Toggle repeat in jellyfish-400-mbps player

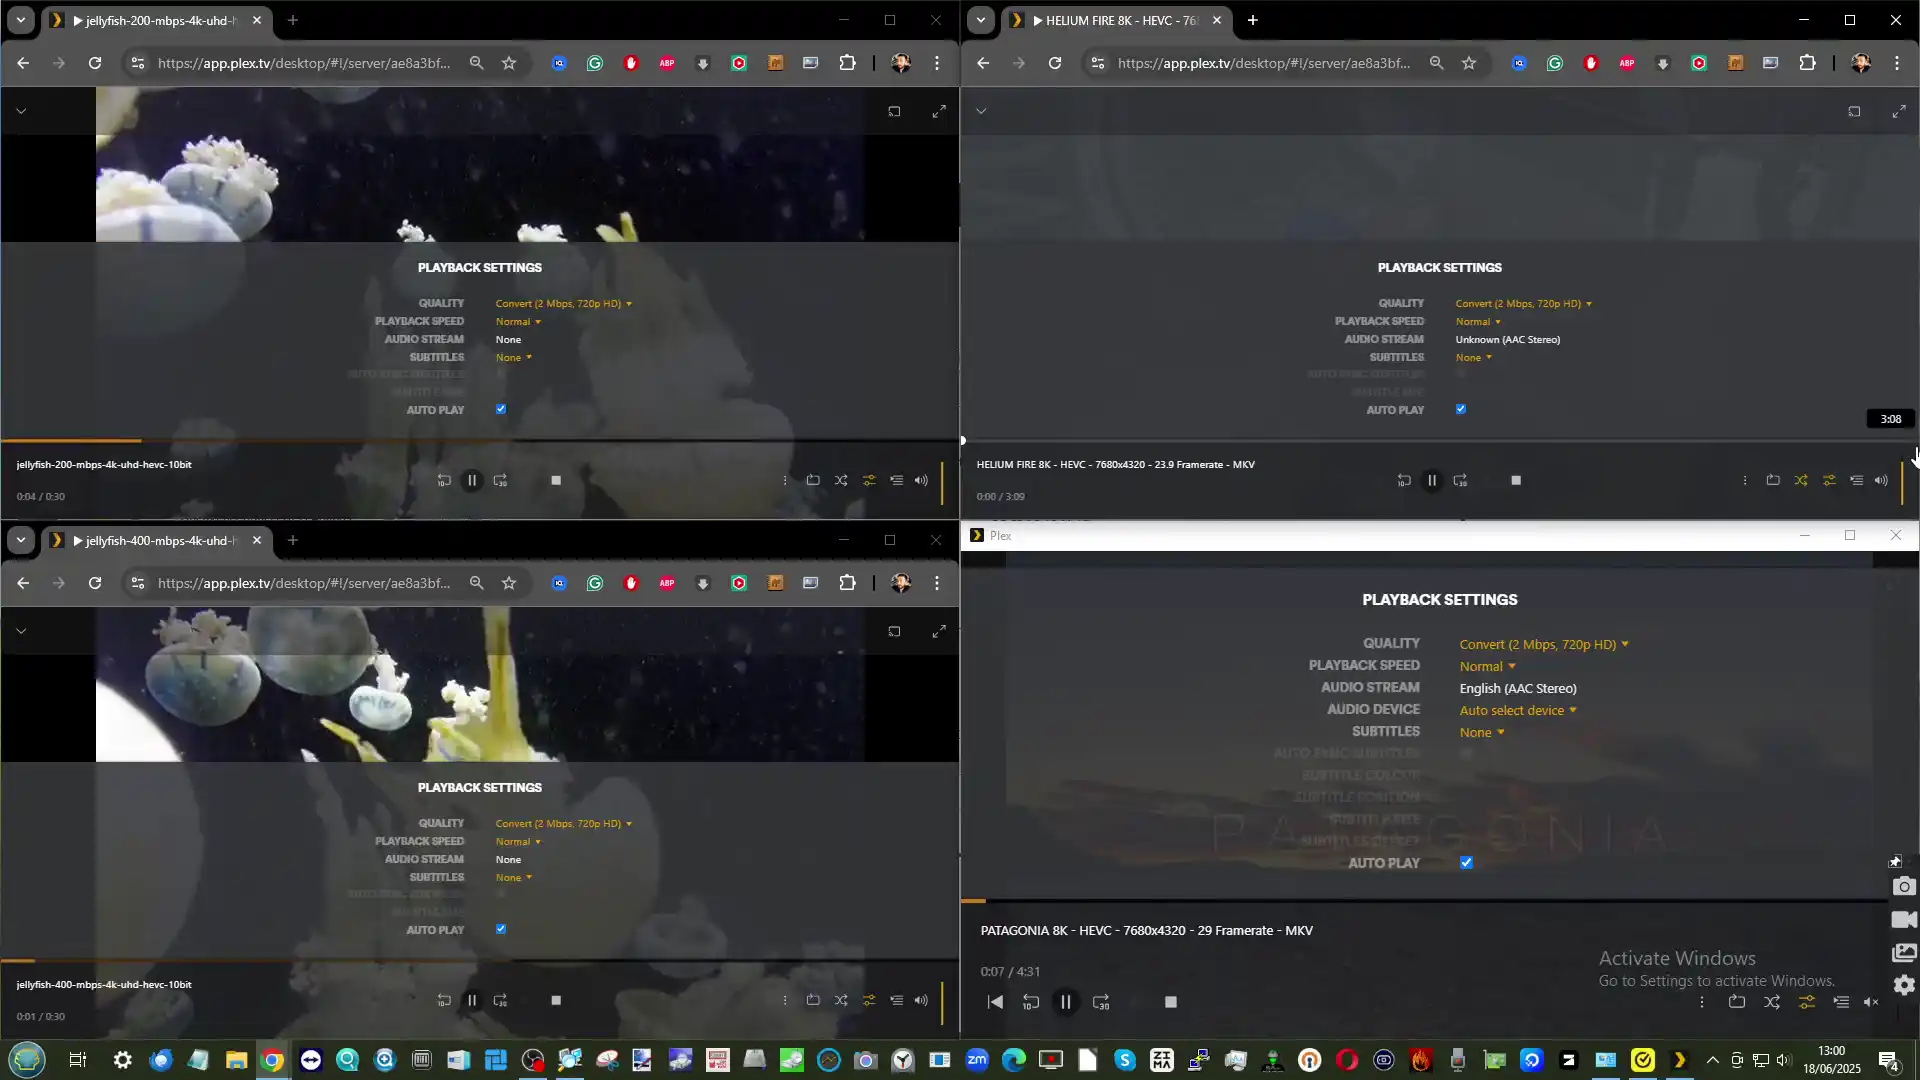[813, 1000]
